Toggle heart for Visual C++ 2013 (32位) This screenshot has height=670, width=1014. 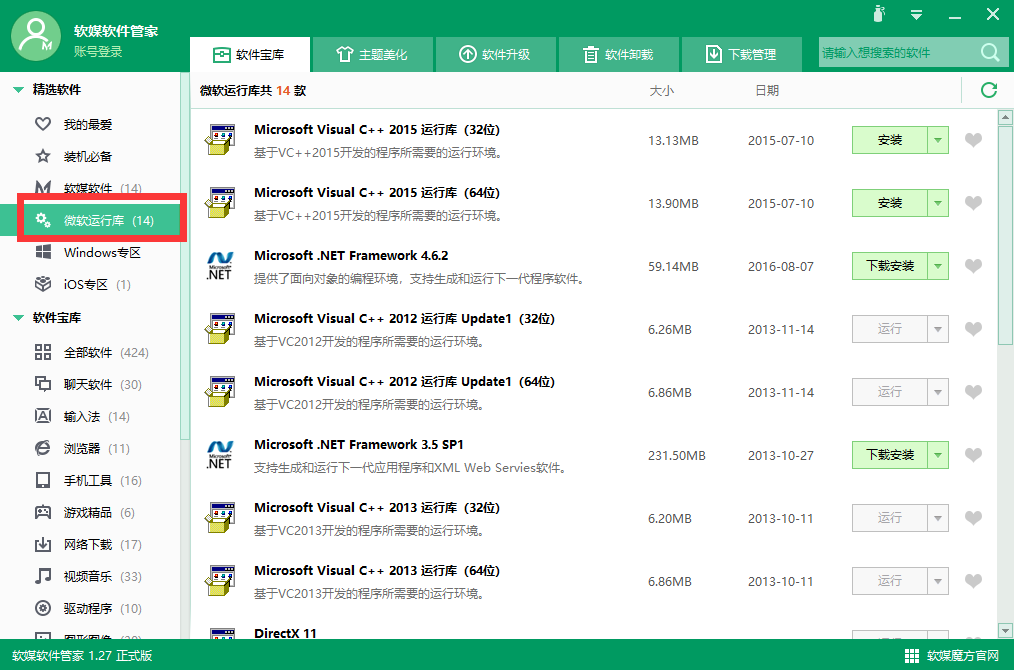pyautogui.click(x=973, y=518)
